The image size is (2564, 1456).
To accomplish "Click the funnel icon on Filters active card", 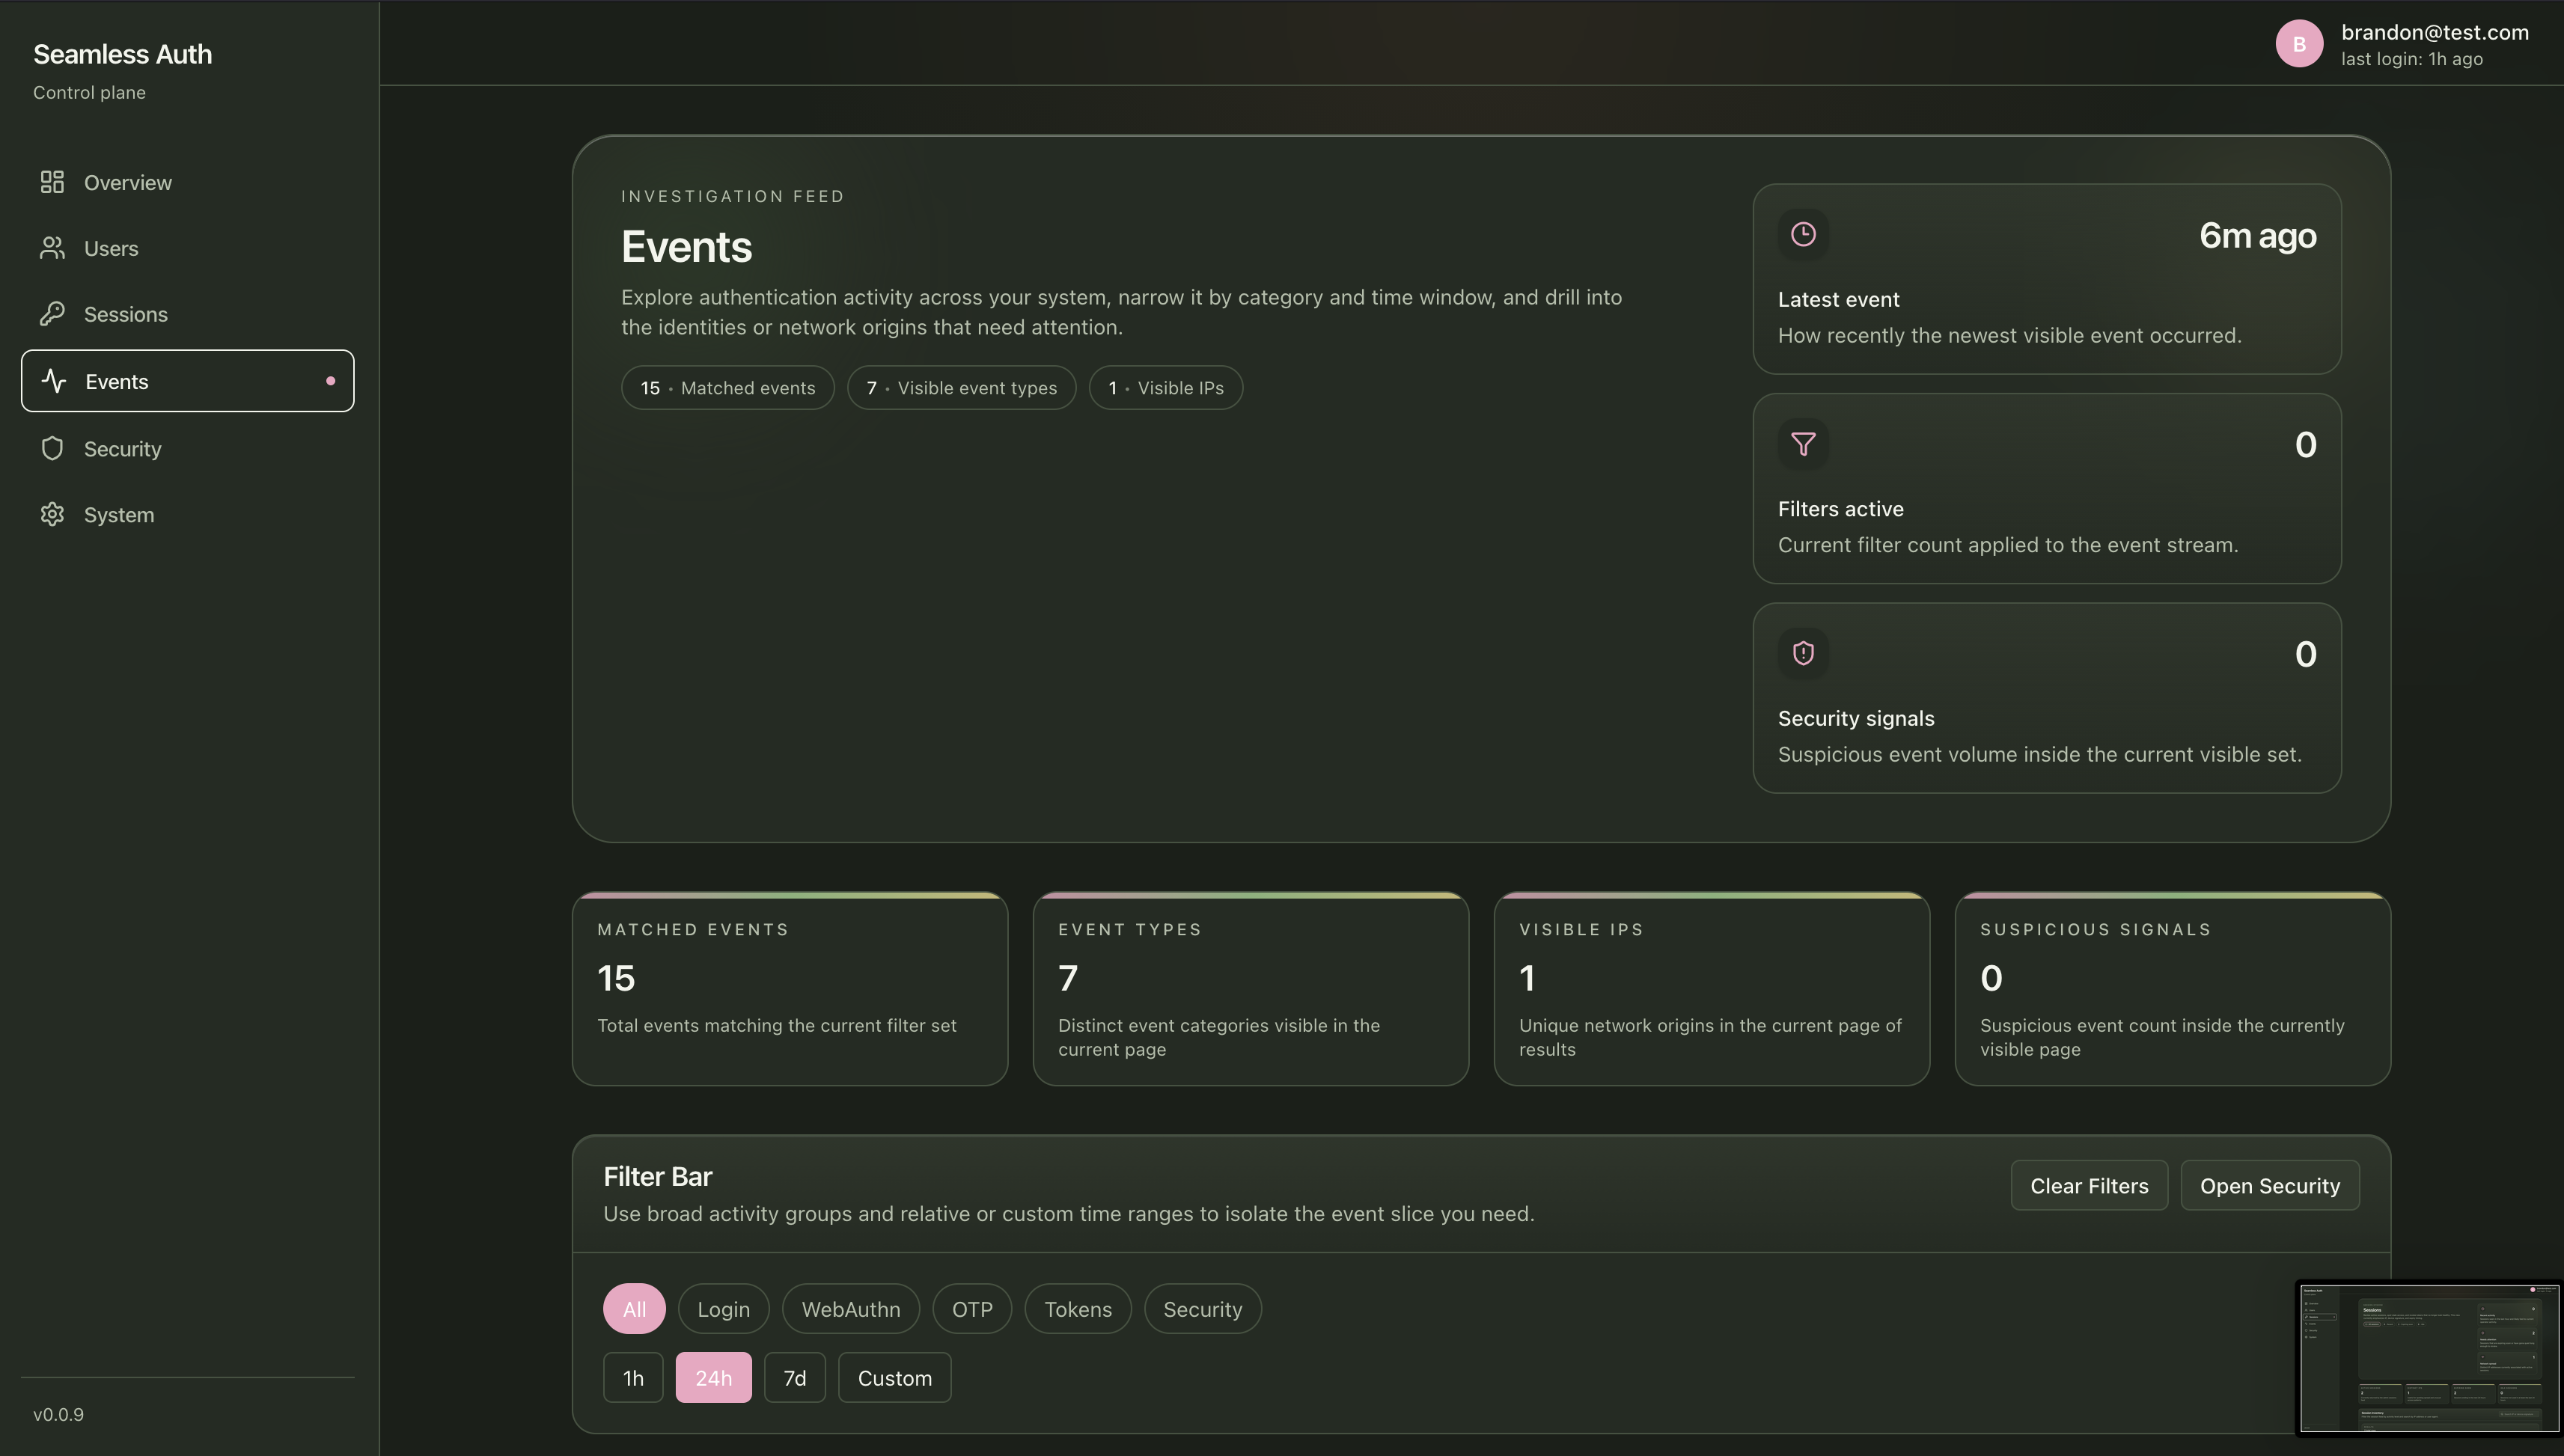I will click(x=1803, y=444).
